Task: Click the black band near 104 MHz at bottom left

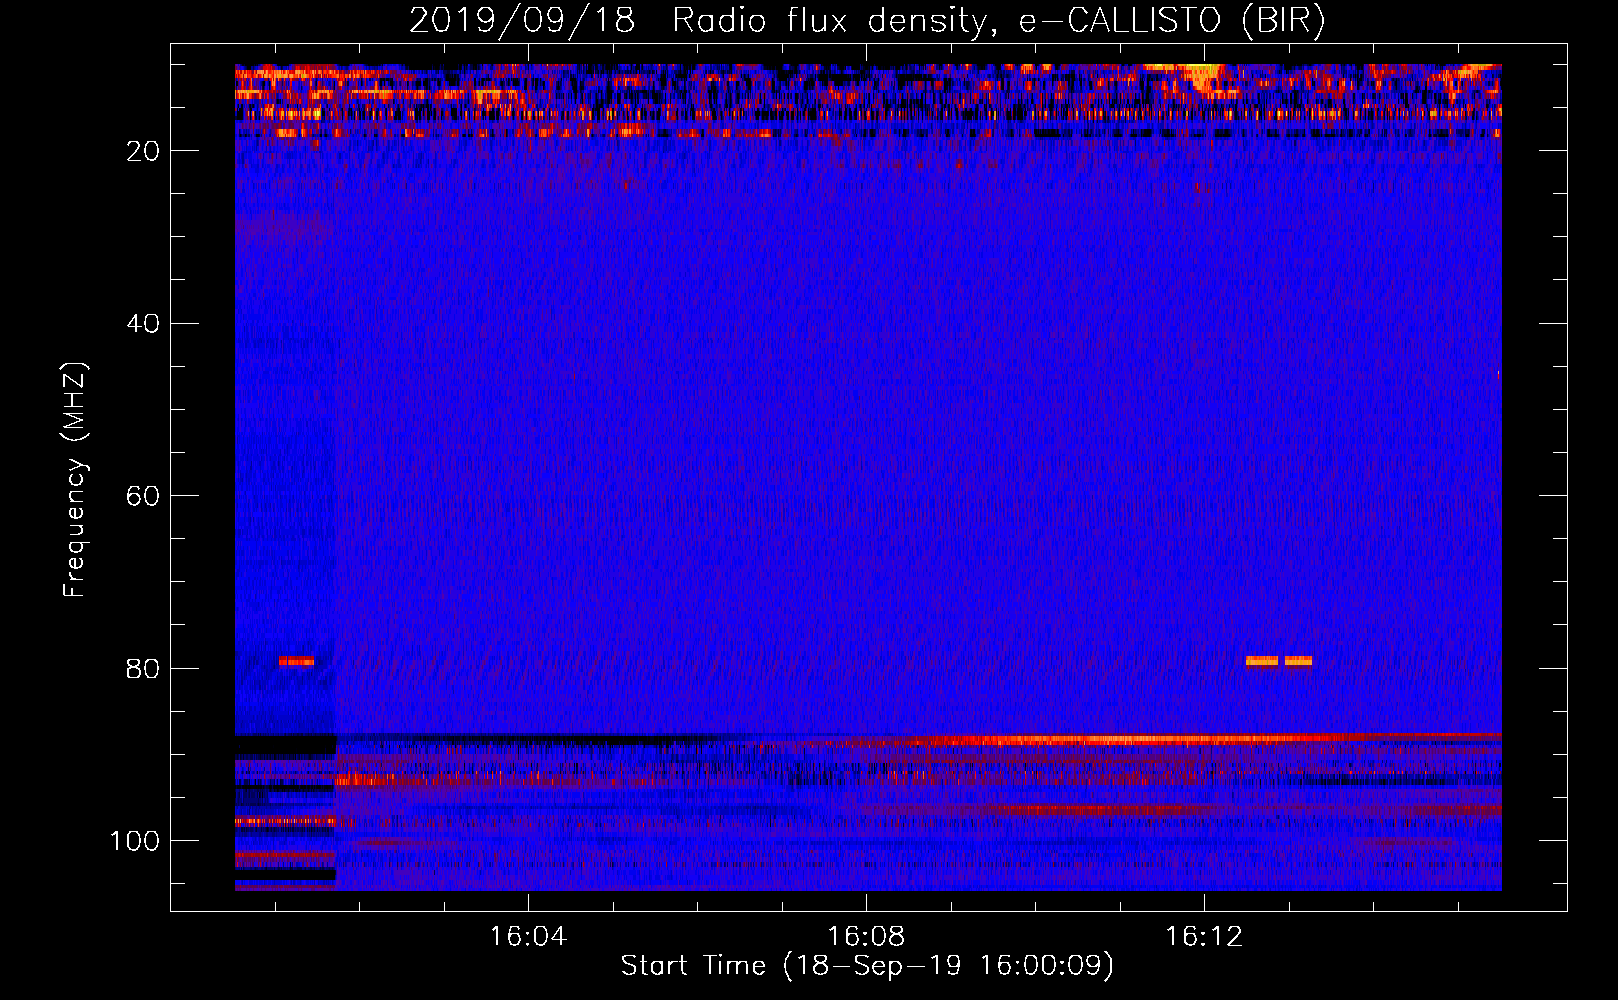Action: (285, 874)
